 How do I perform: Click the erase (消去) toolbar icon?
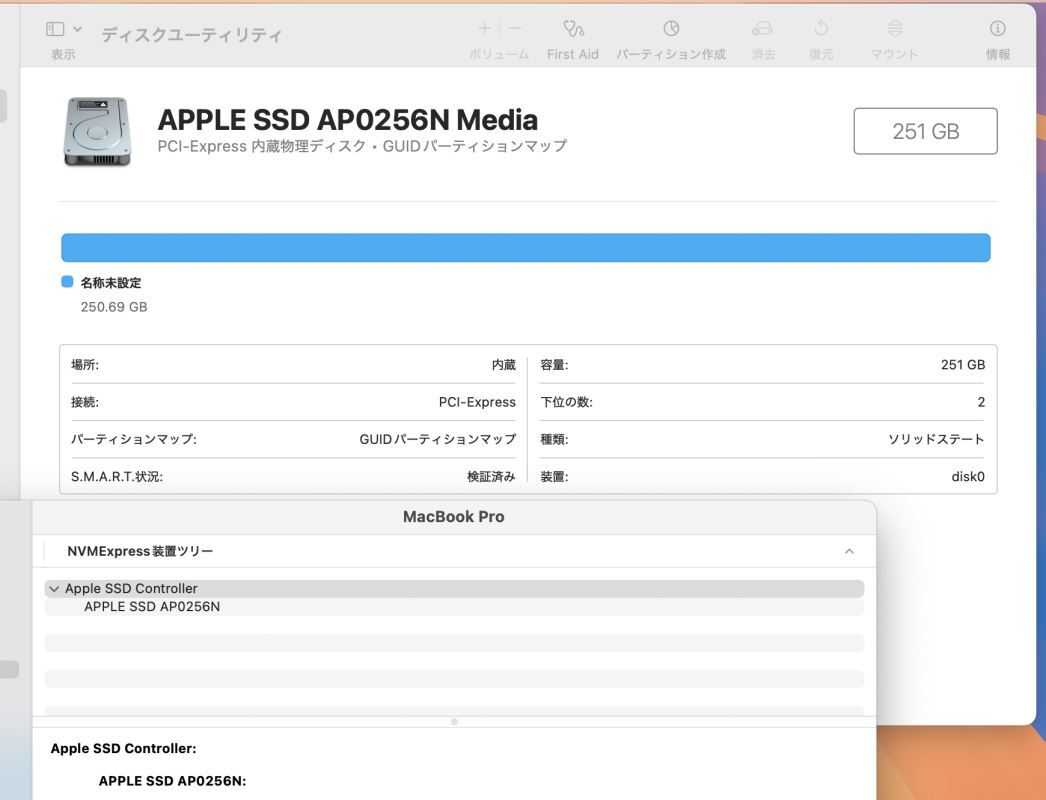[762, 28]
